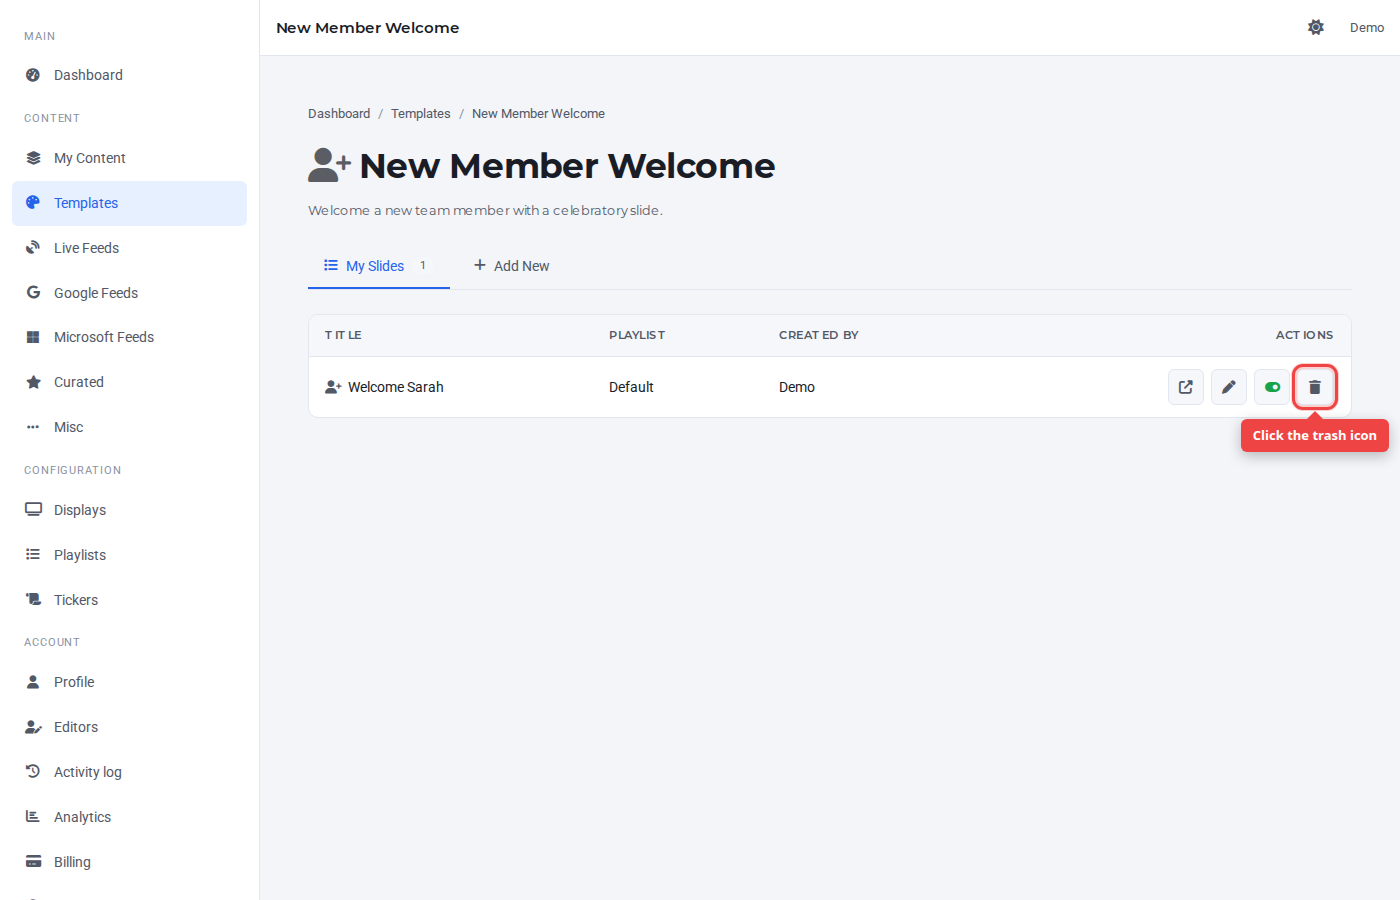The image size is (1400, 900).
Task: Open Google Feeds menu item
Action: pyautogui.click(x=130, y=293)
